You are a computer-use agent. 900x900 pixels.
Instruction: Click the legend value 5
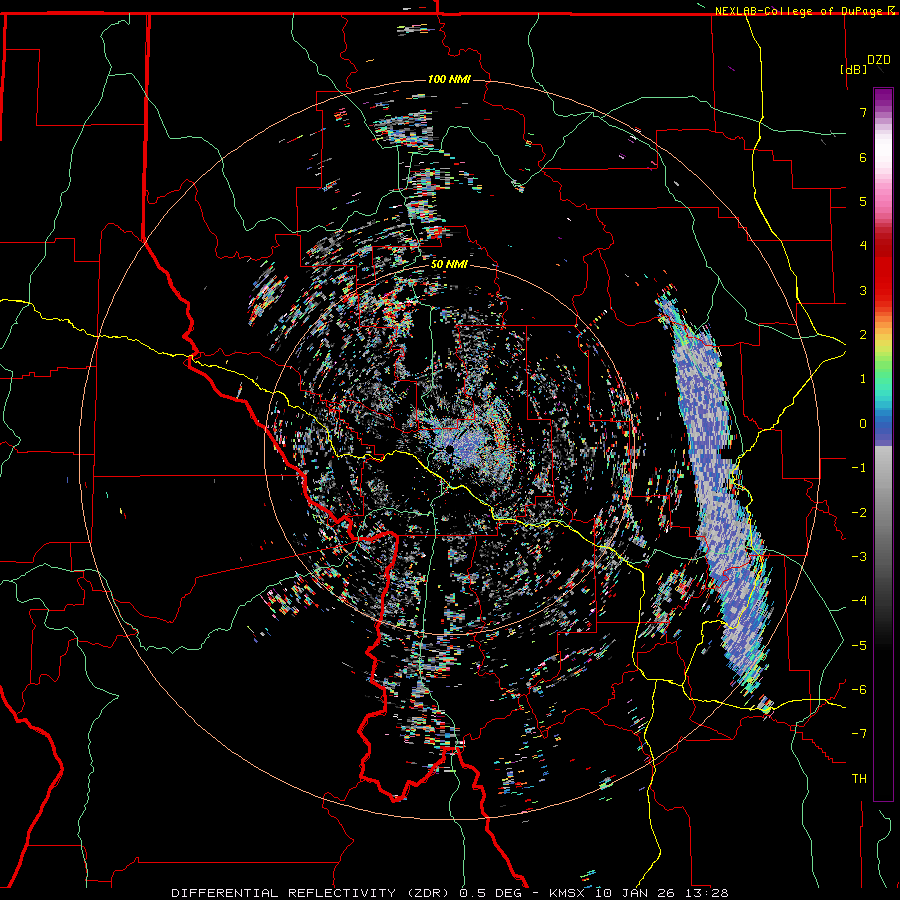tap(863, 201)
